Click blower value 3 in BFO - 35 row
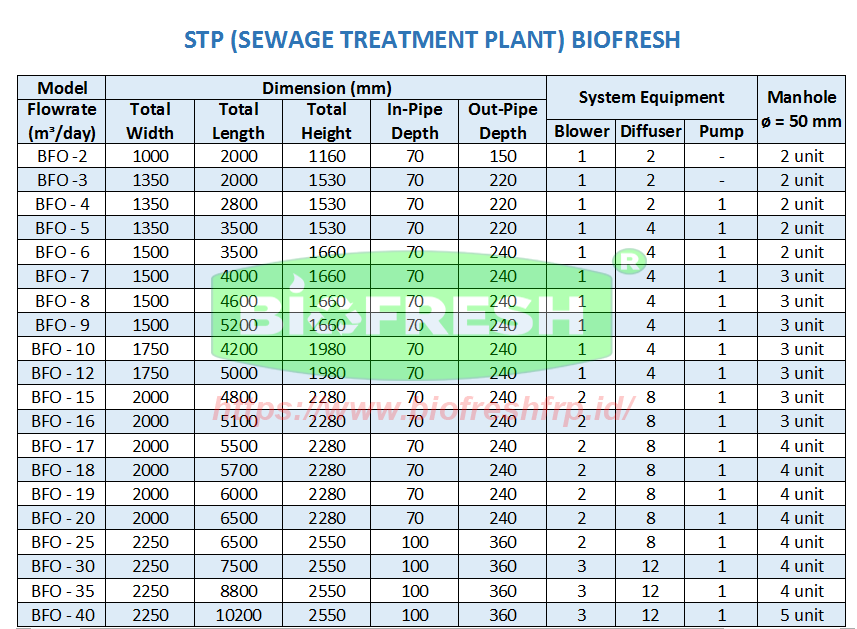 point(581,591)
